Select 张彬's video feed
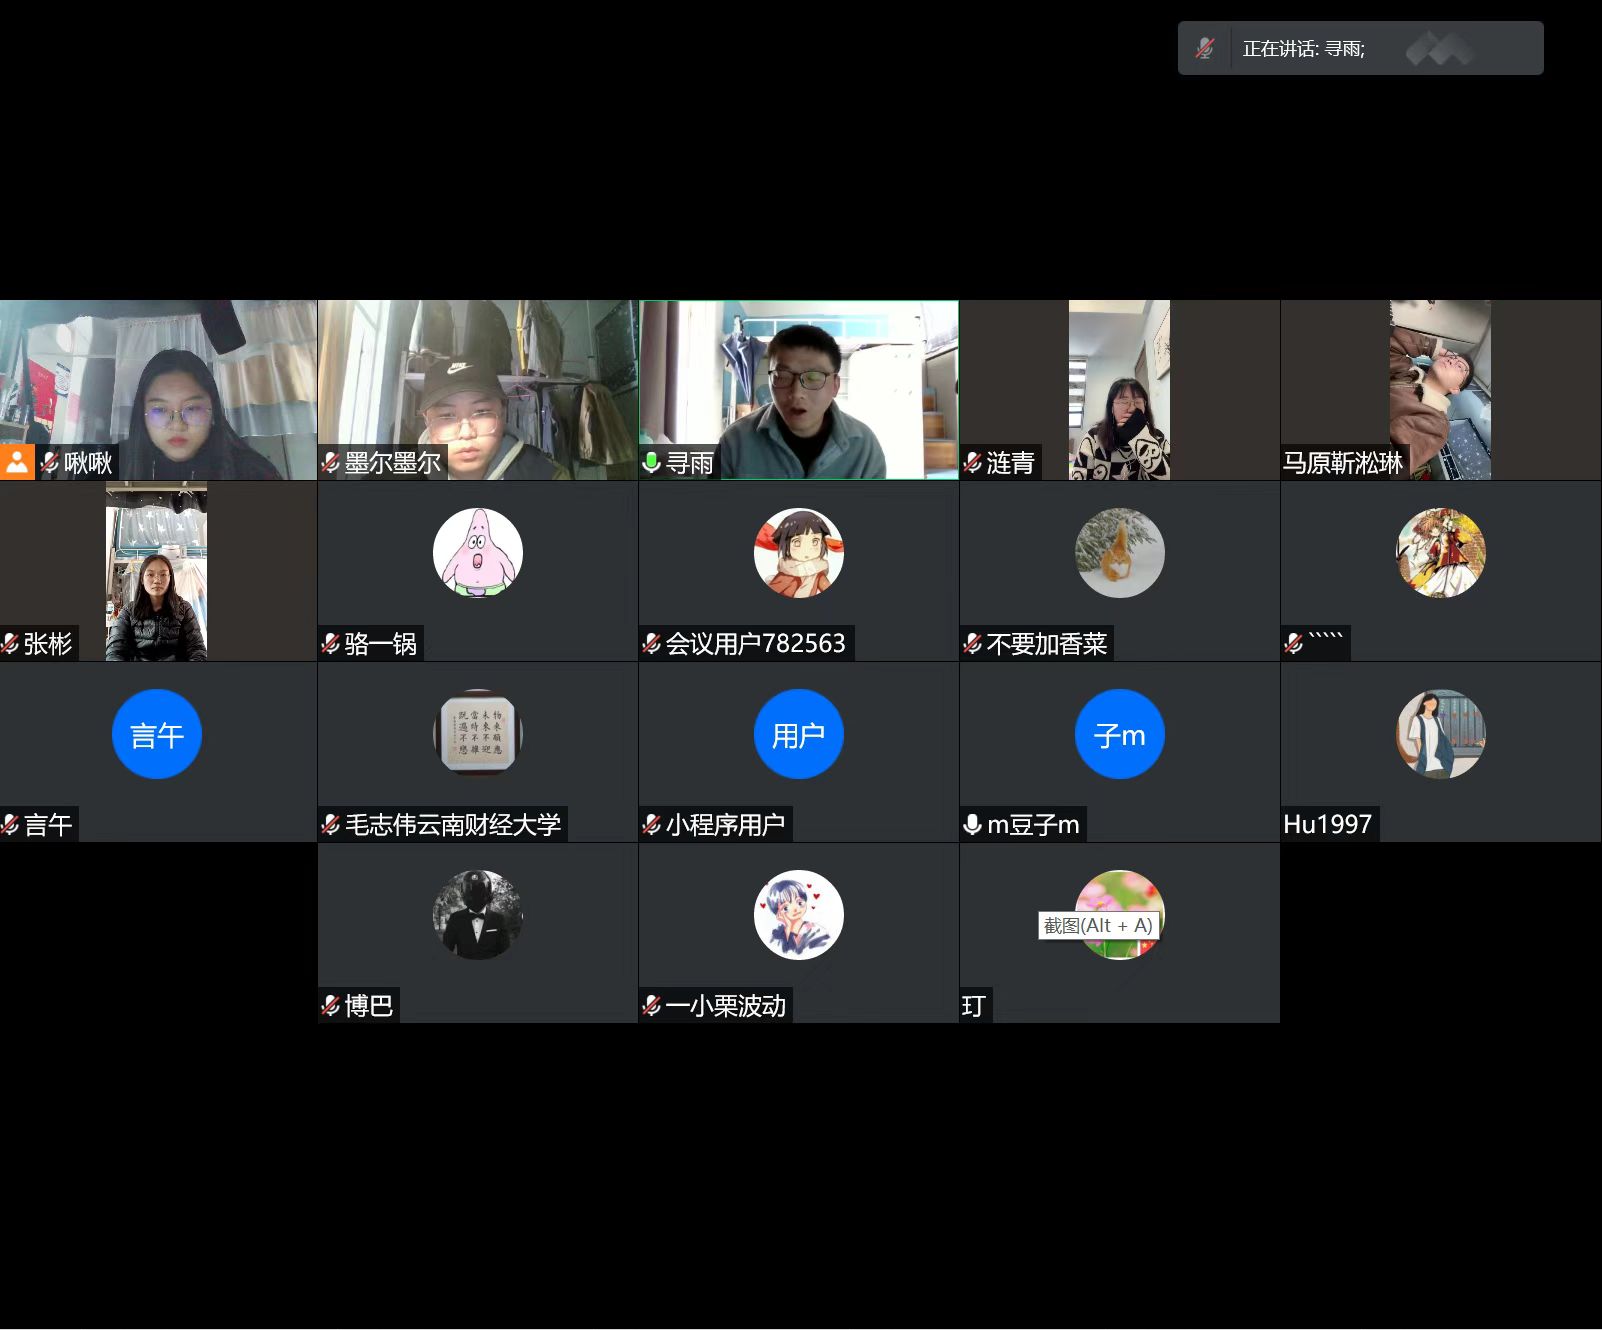 (156, 570)
